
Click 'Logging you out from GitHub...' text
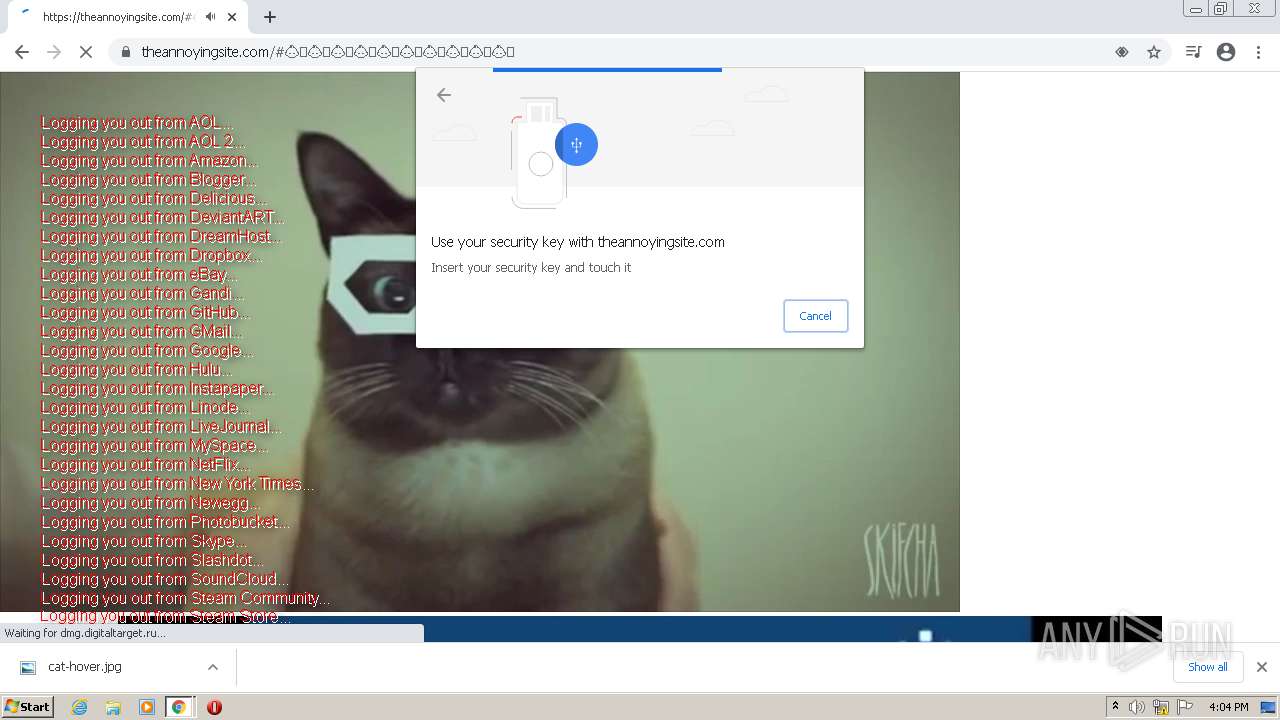tap(145, 313)
